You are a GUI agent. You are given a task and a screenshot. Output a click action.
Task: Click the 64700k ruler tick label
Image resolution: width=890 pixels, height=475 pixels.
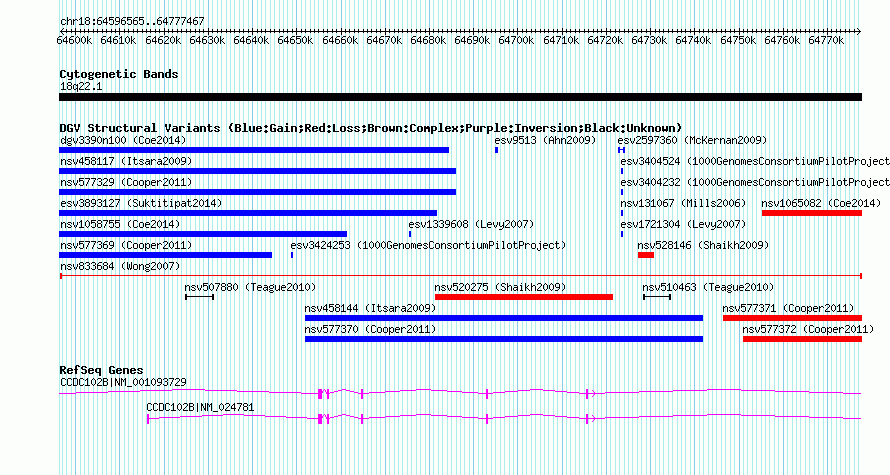click(x=517, y=40)
